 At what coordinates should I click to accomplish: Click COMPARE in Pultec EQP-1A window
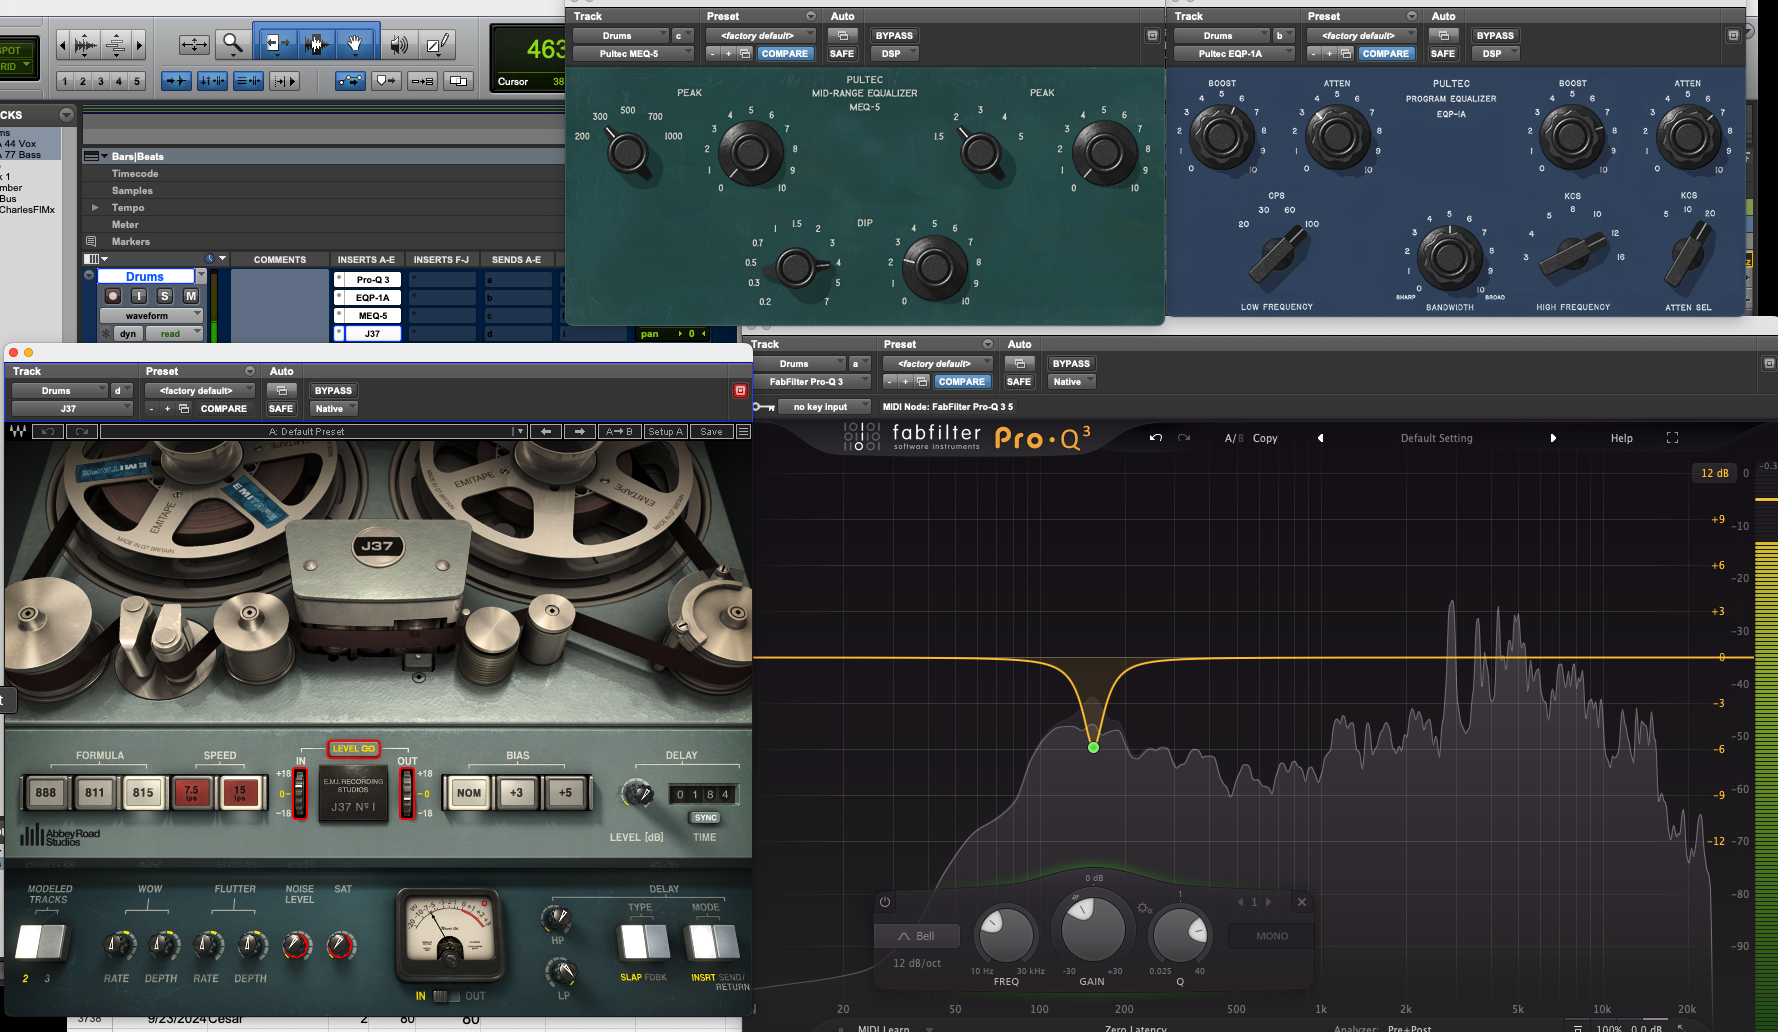pyautogui.click(x=1385, y=54)
